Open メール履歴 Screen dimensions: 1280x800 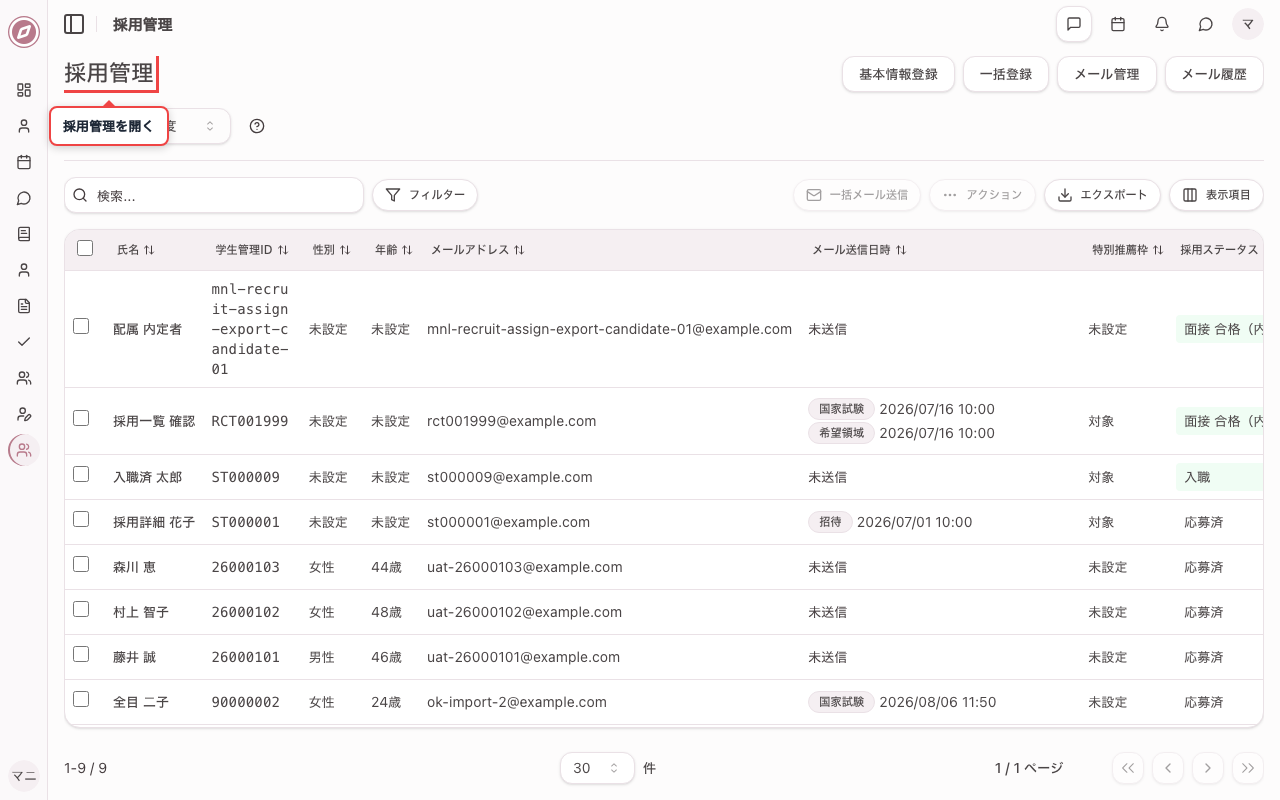tap(1214, 74)
